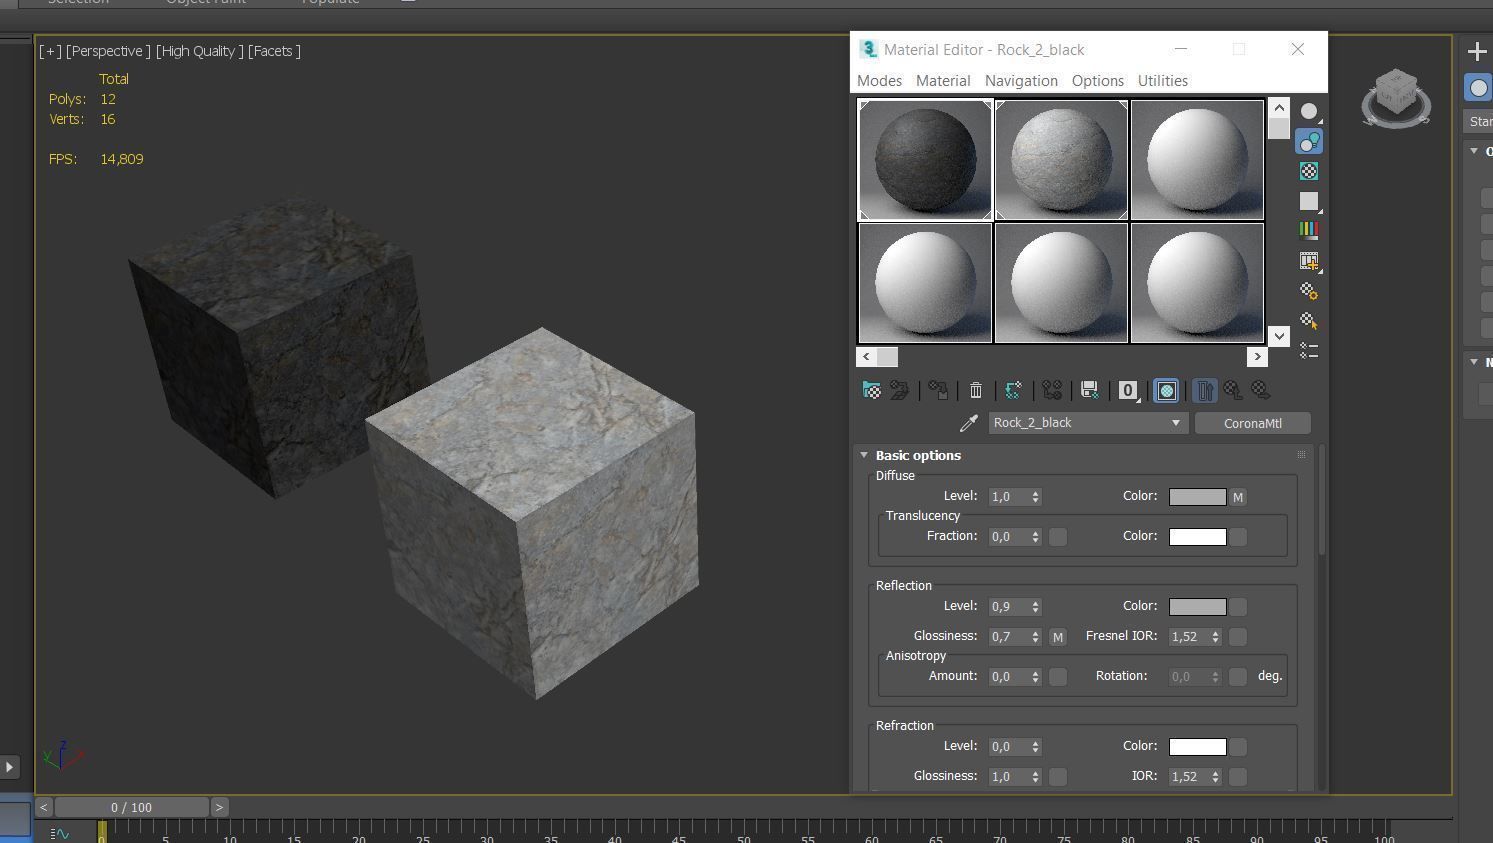Open the Perspective viewport label menu
Viewport: 1493px width, 843px height.
coord(108,51)
